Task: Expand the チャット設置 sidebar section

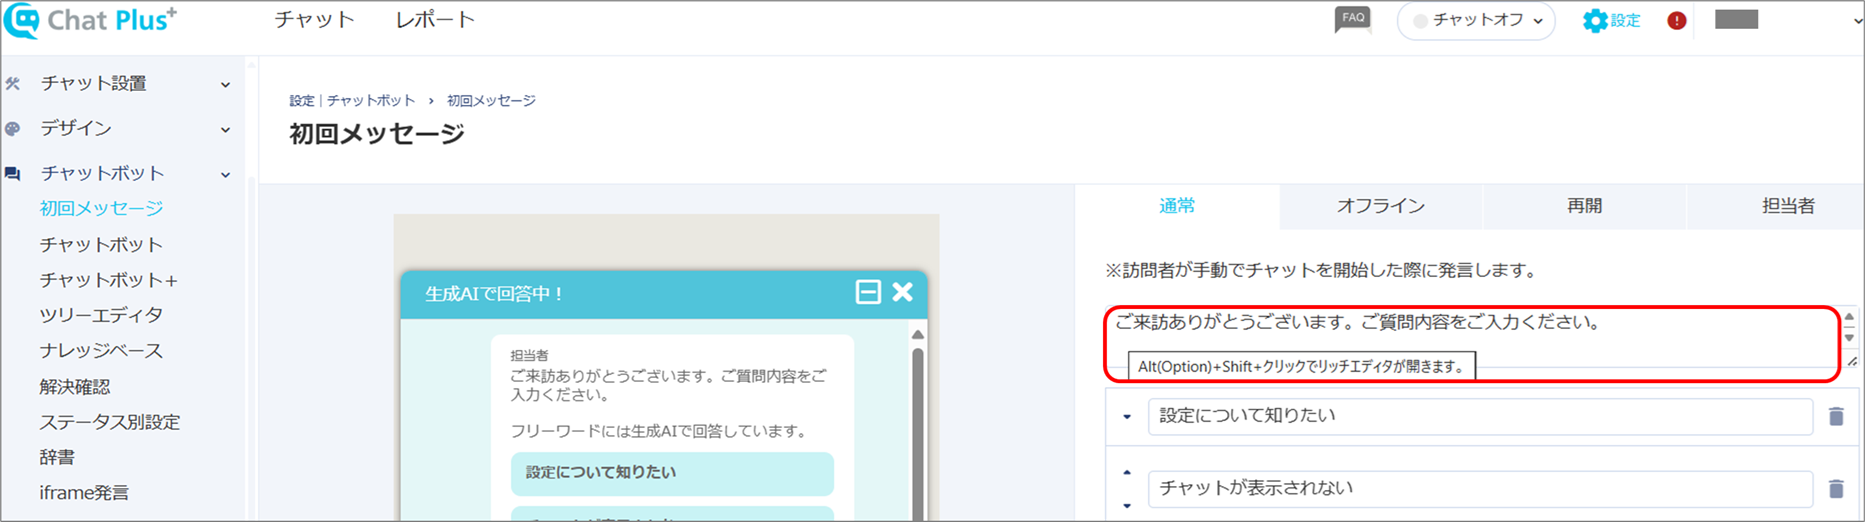Action: coord(225,85)
